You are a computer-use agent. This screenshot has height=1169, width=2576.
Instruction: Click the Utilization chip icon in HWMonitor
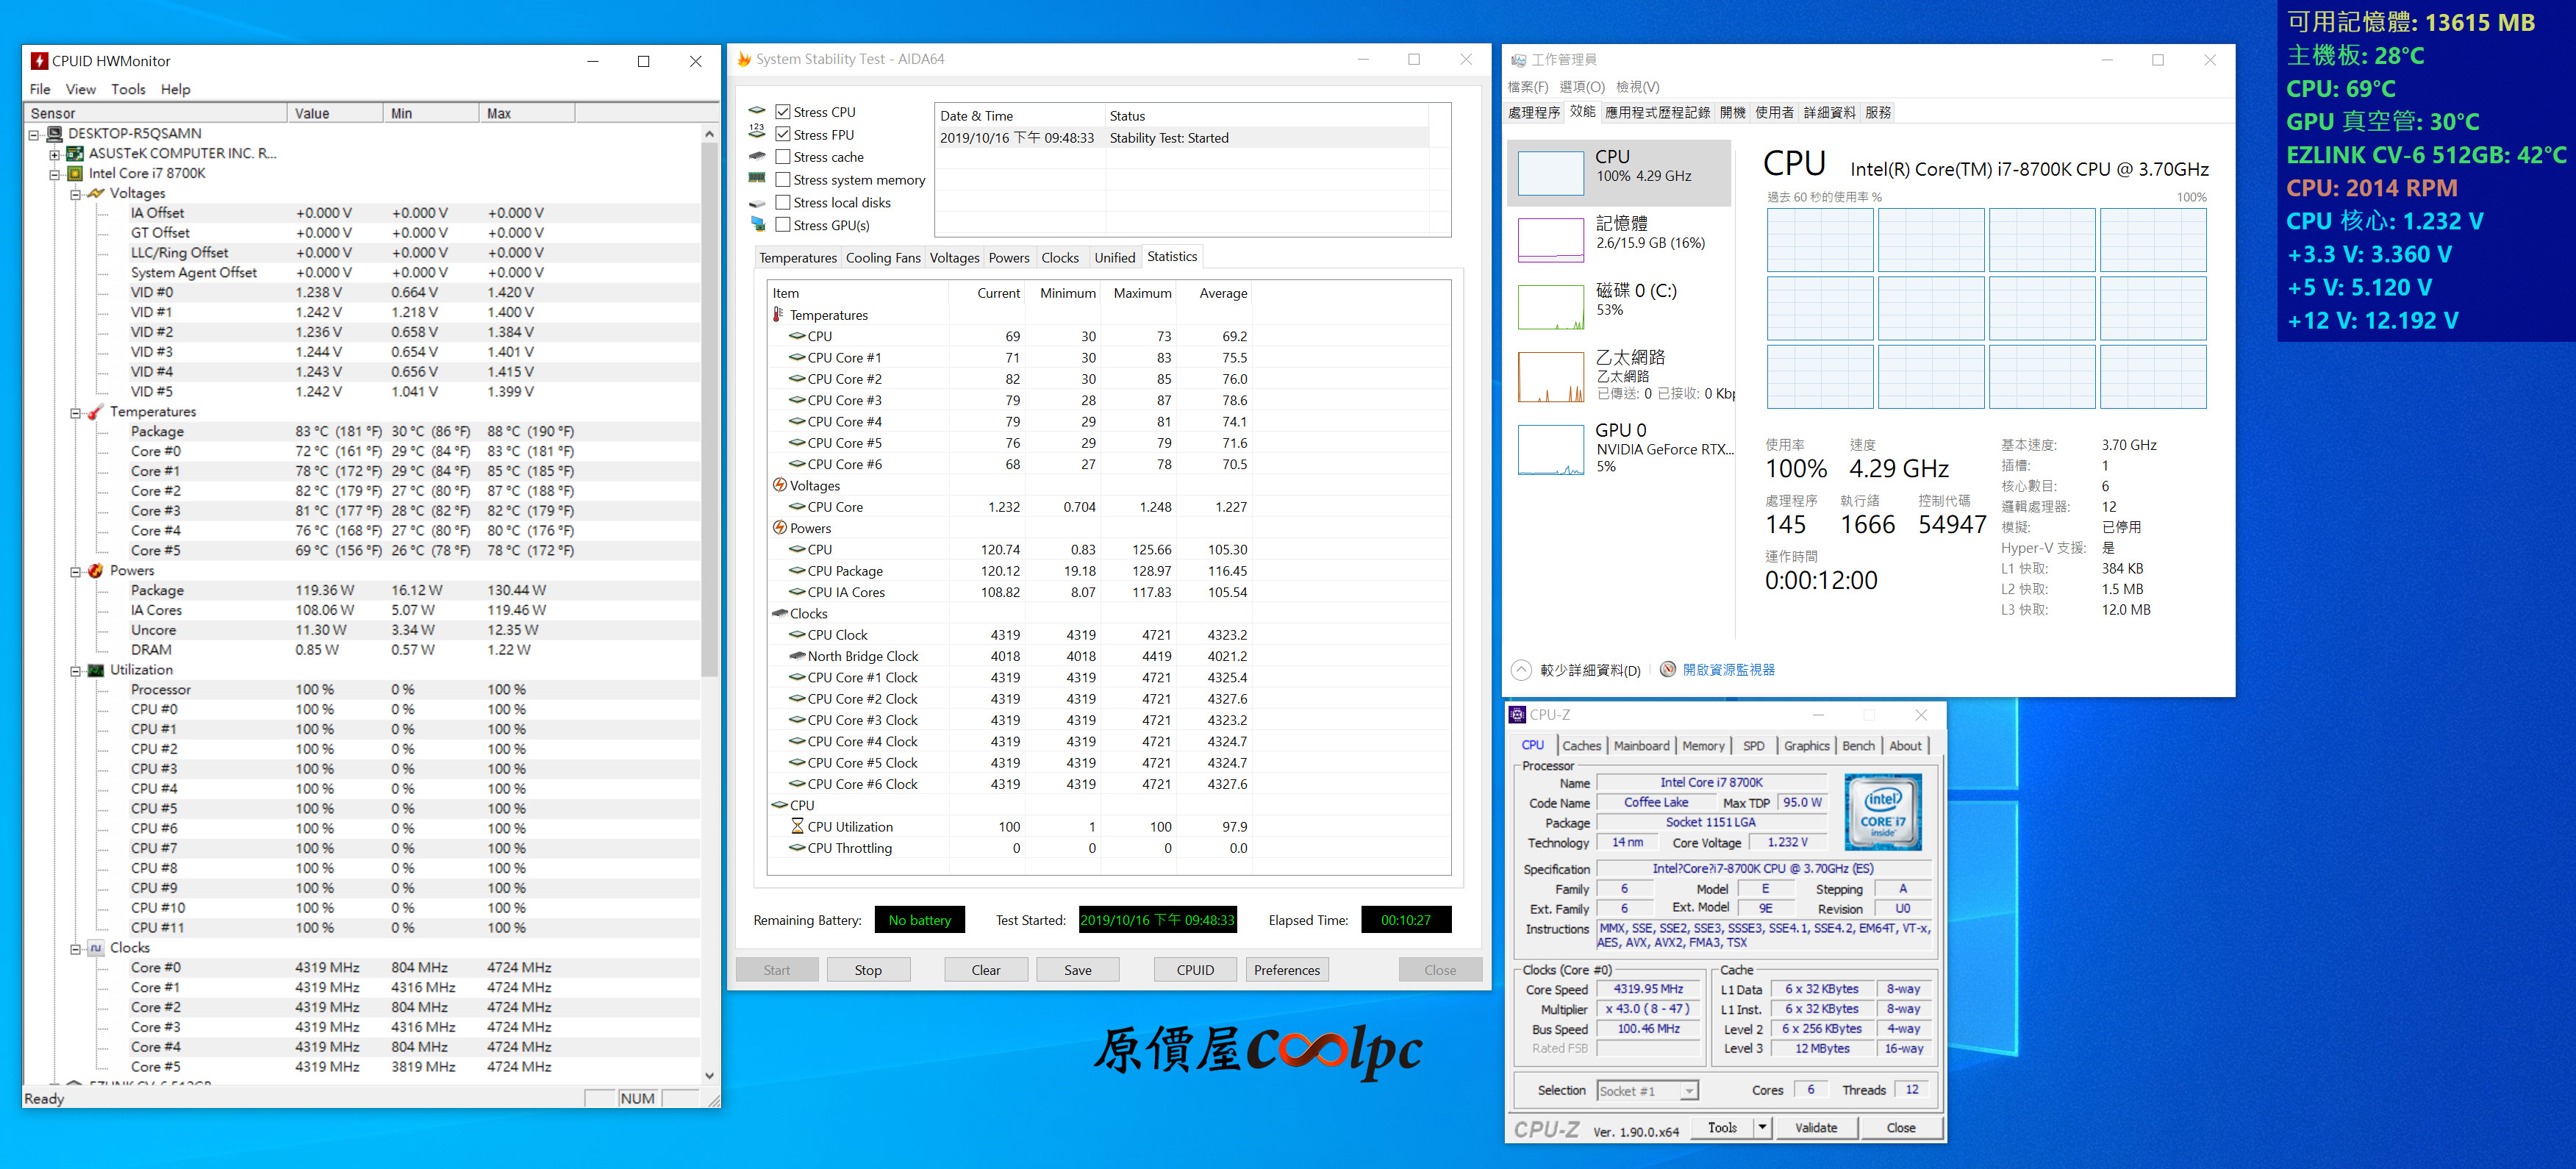tap(96, 670)
